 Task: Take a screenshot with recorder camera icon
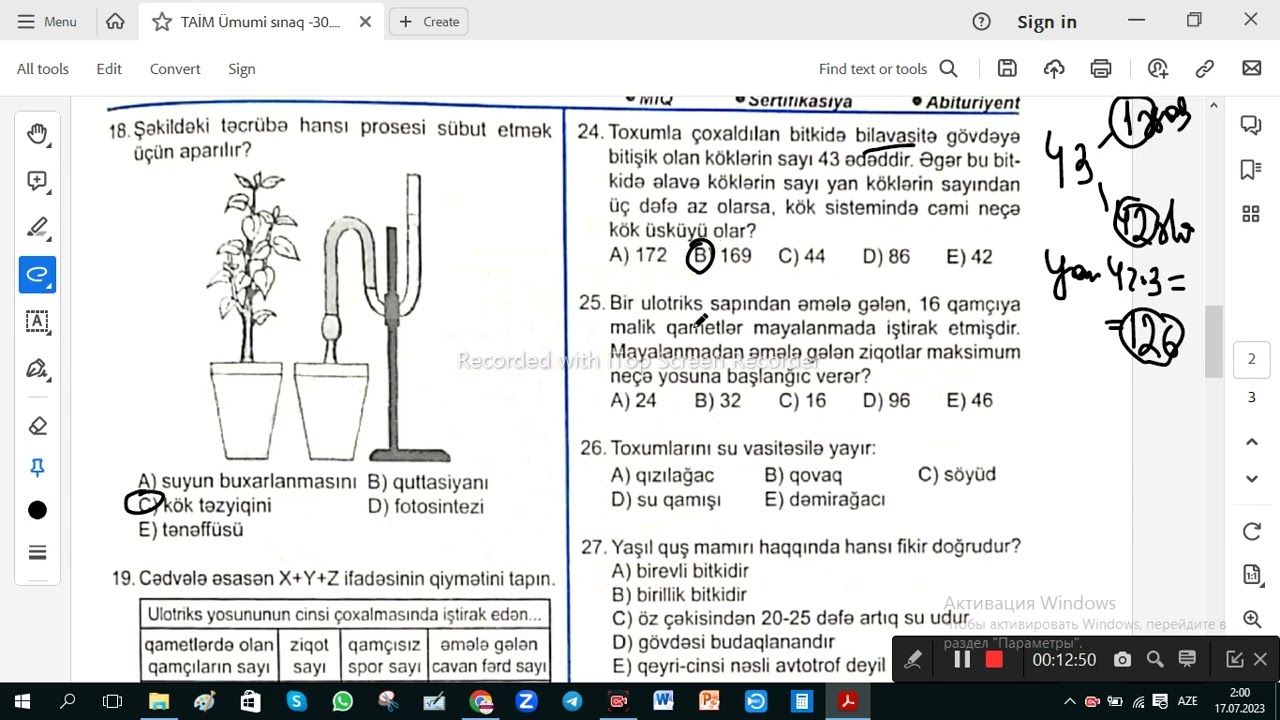click(1122, 660)
